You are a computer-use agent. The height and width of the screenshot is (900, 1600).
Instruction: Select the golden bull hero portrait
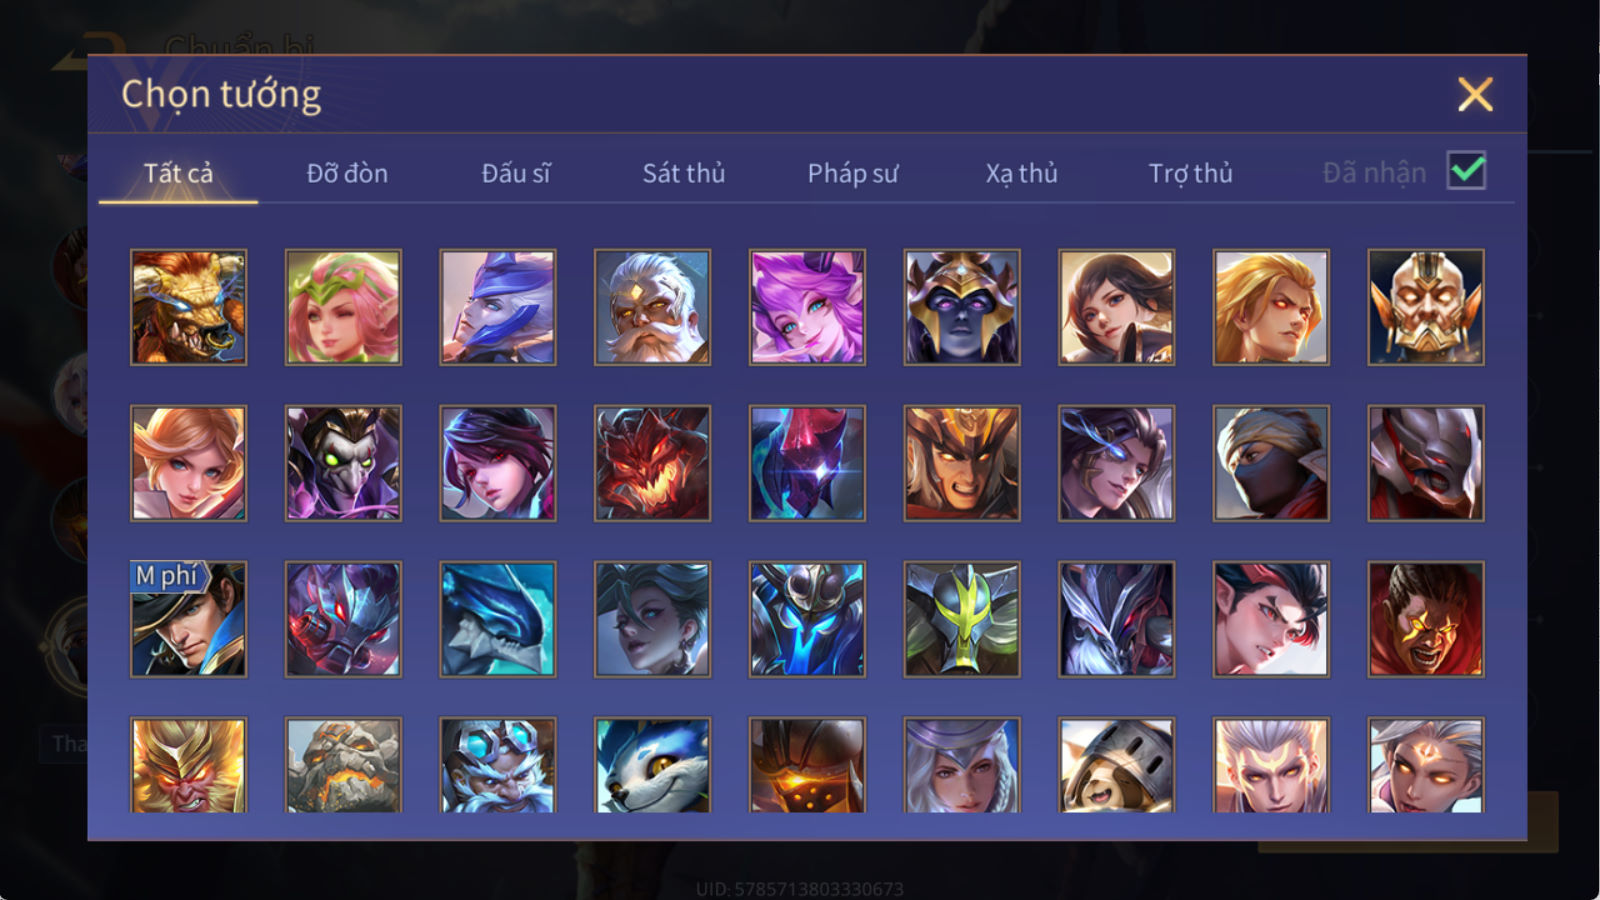coord(189,307)
